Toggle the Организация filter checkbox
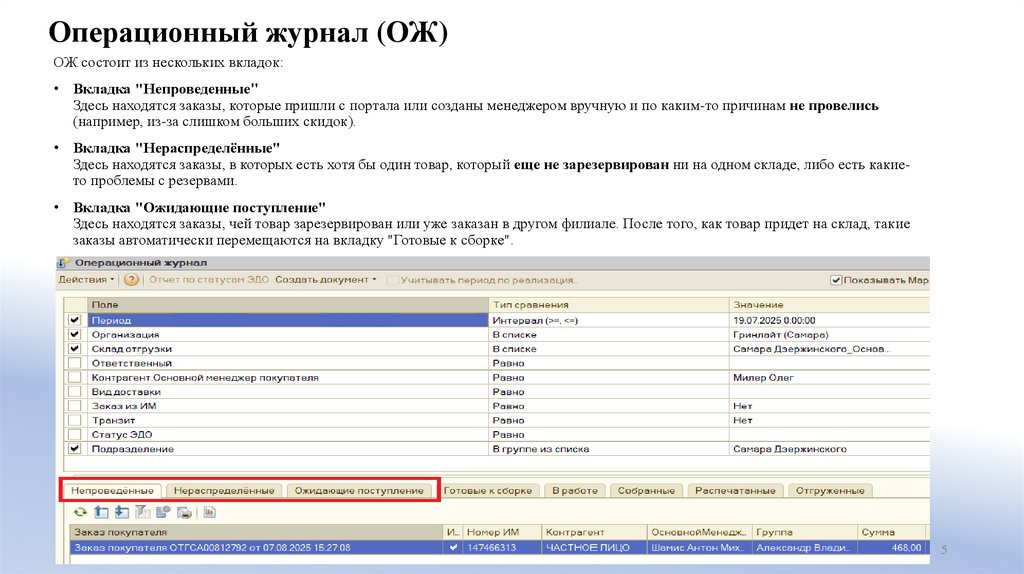Viewport: 1024px width, 574px height. pyautogui.click(x=74, y=334)
